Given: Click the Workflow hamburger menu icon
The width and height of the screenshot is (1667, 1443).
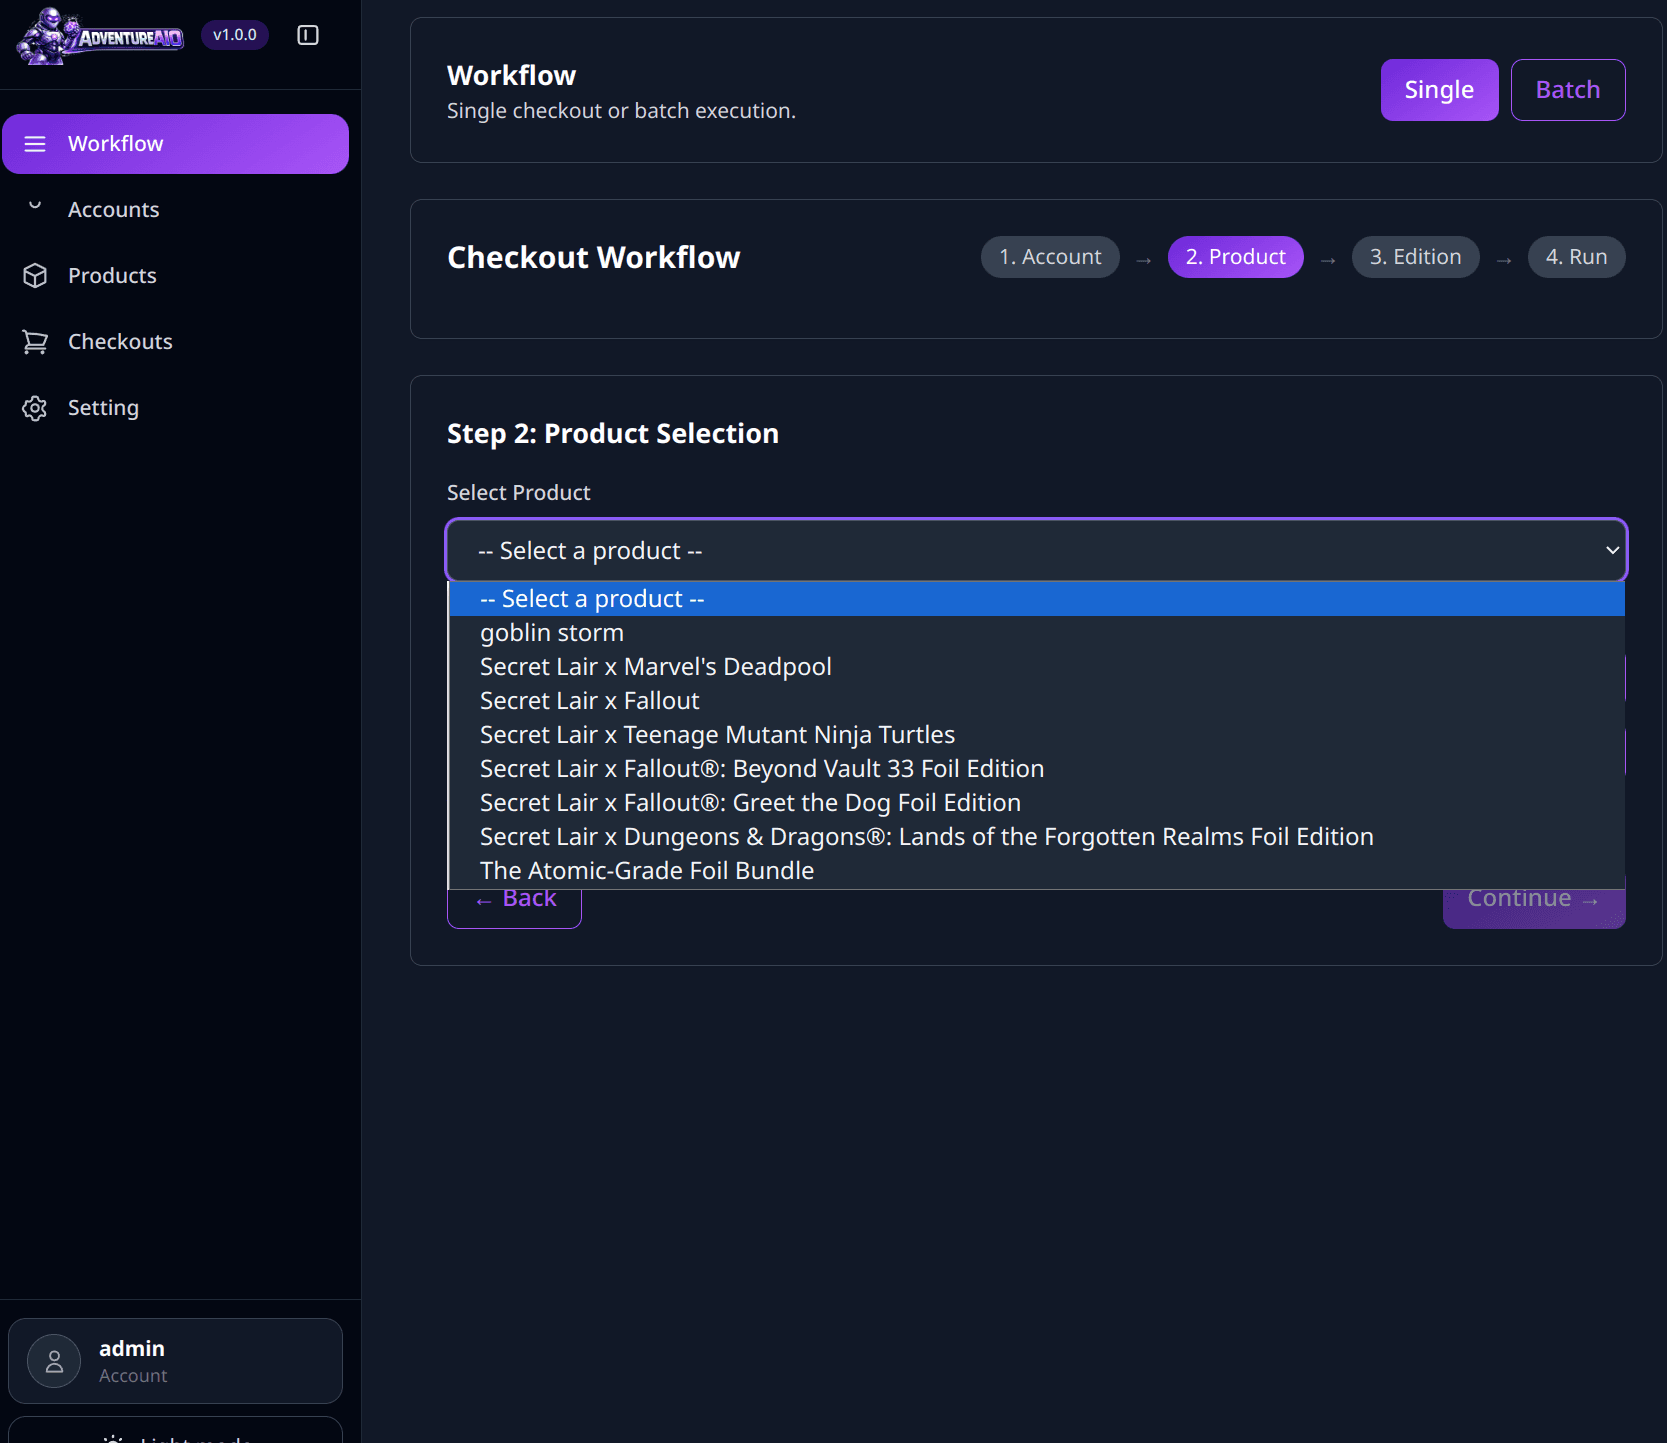Looking at the screenshot, I should (x=35, y=144).
